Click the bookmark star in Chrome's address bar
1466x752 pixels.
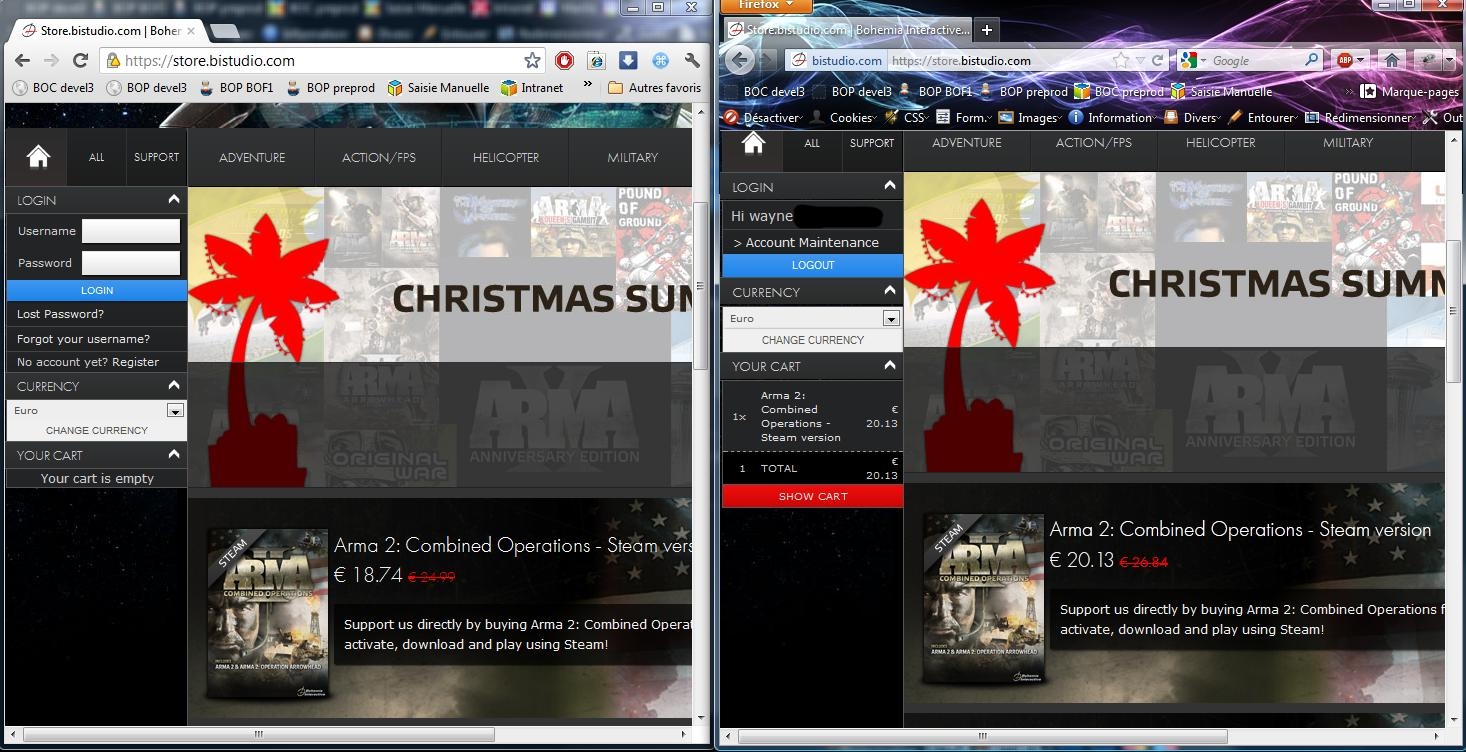pyautogui.click(x=532, y=60)
